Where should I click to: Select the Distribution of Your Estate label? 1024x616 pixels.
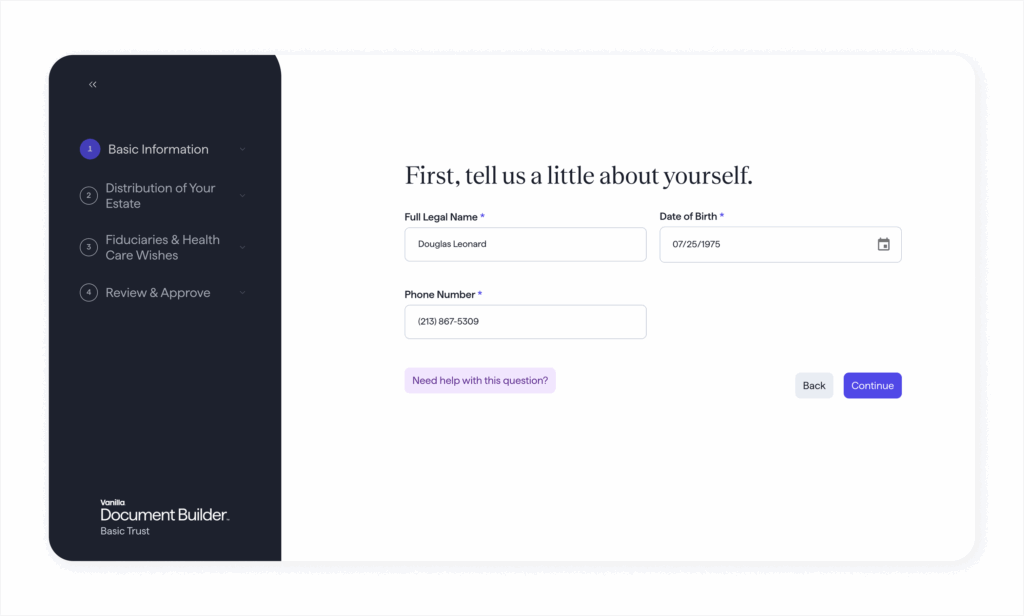click(x=160, y=196)
